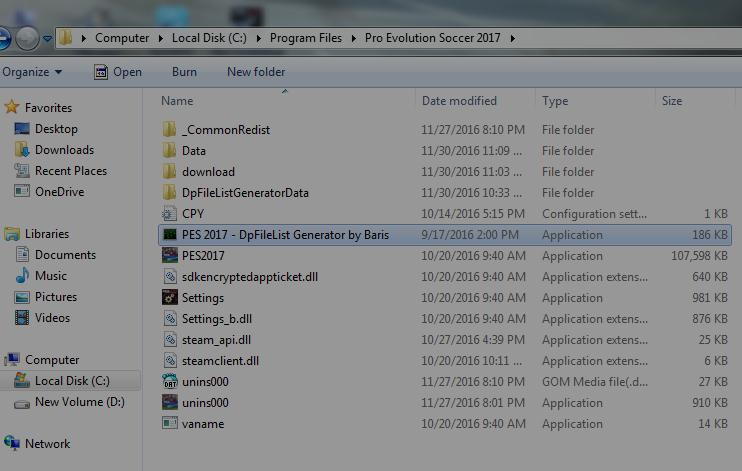Image resolution: width=742 pixels, height=471 pixels.
Task: Select the DpFileListGeneratorData folder icon
Action: pos(169,192)
